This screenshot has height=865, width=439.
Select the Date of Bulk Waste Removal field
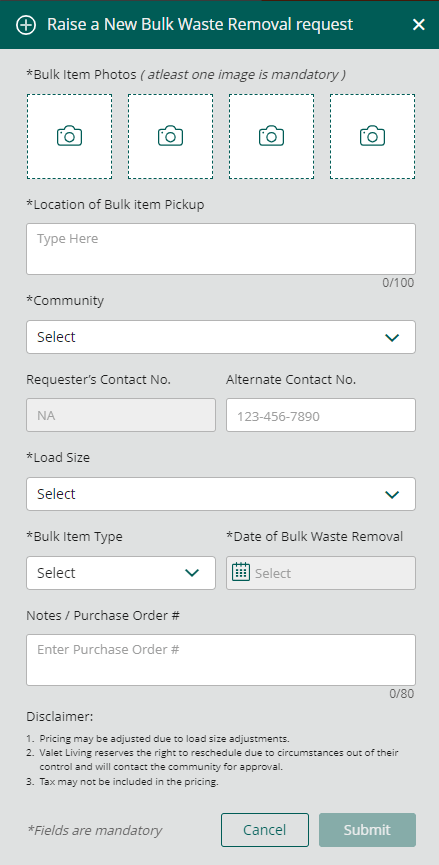point(321,573)
